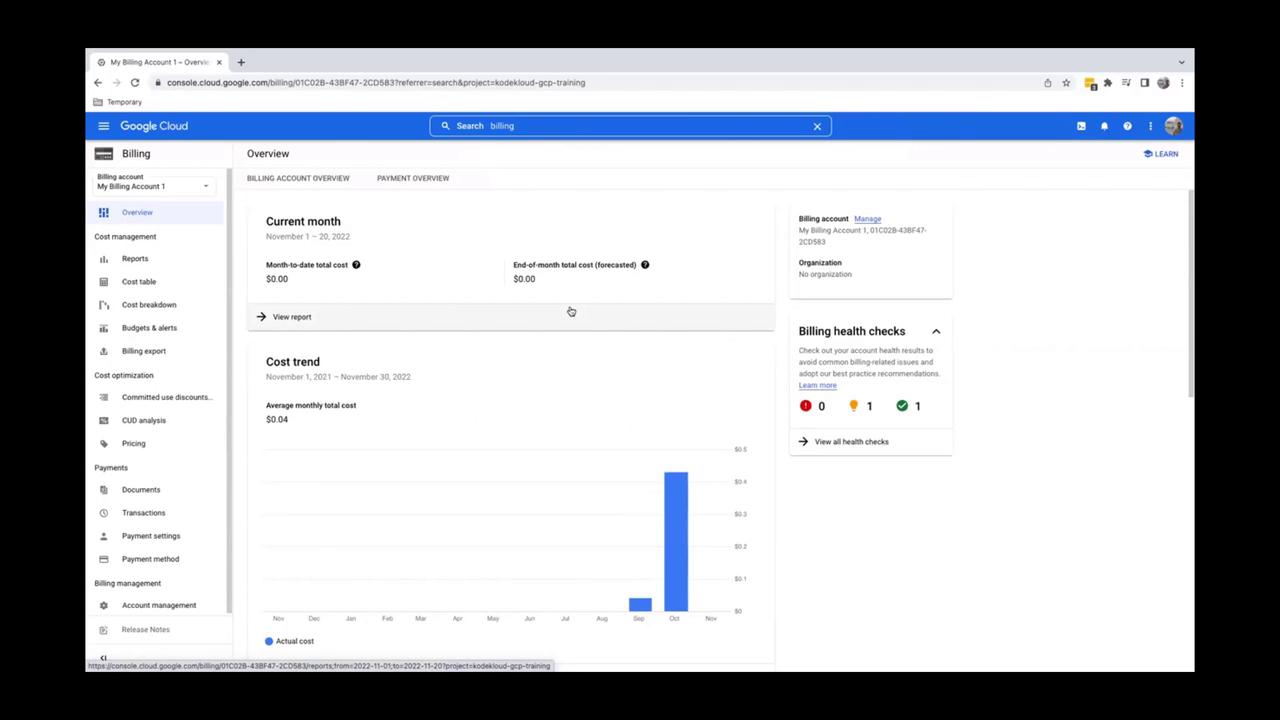Clear the billing search with the X
The image size is (1280, 720).
[817, 126]
